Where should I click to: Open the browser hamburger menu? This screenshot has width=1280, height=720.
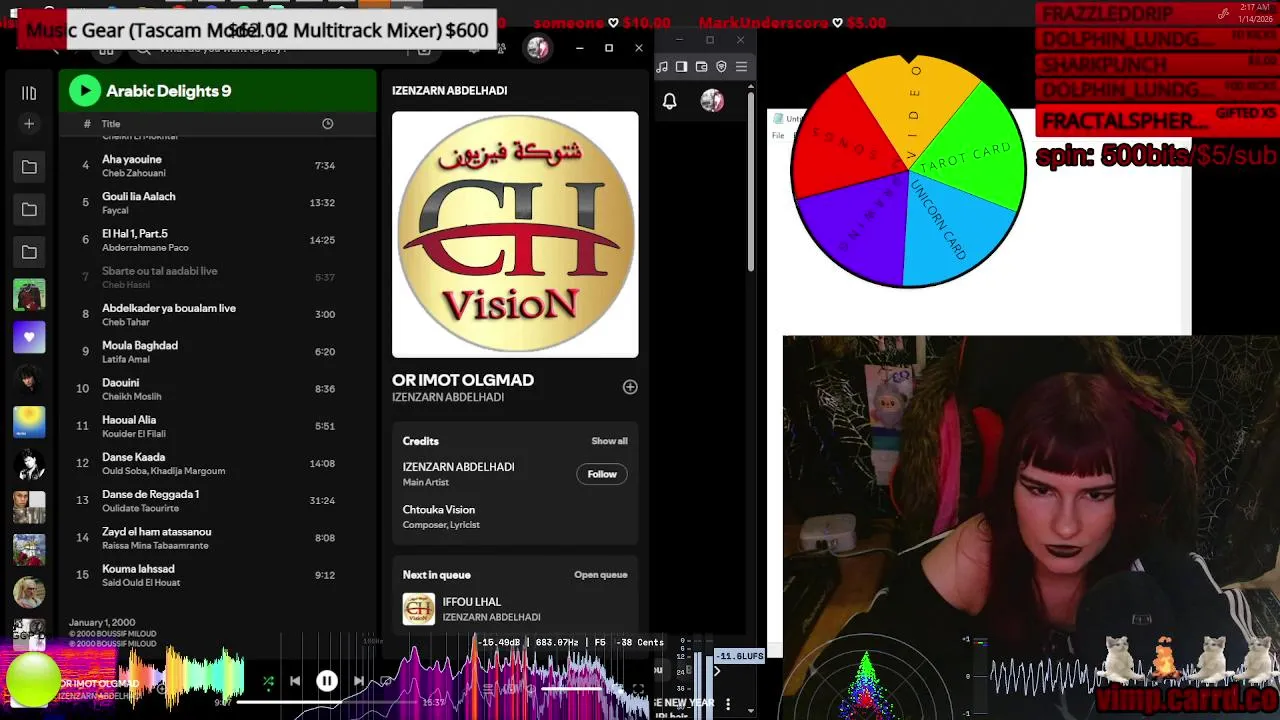point(741,67)
